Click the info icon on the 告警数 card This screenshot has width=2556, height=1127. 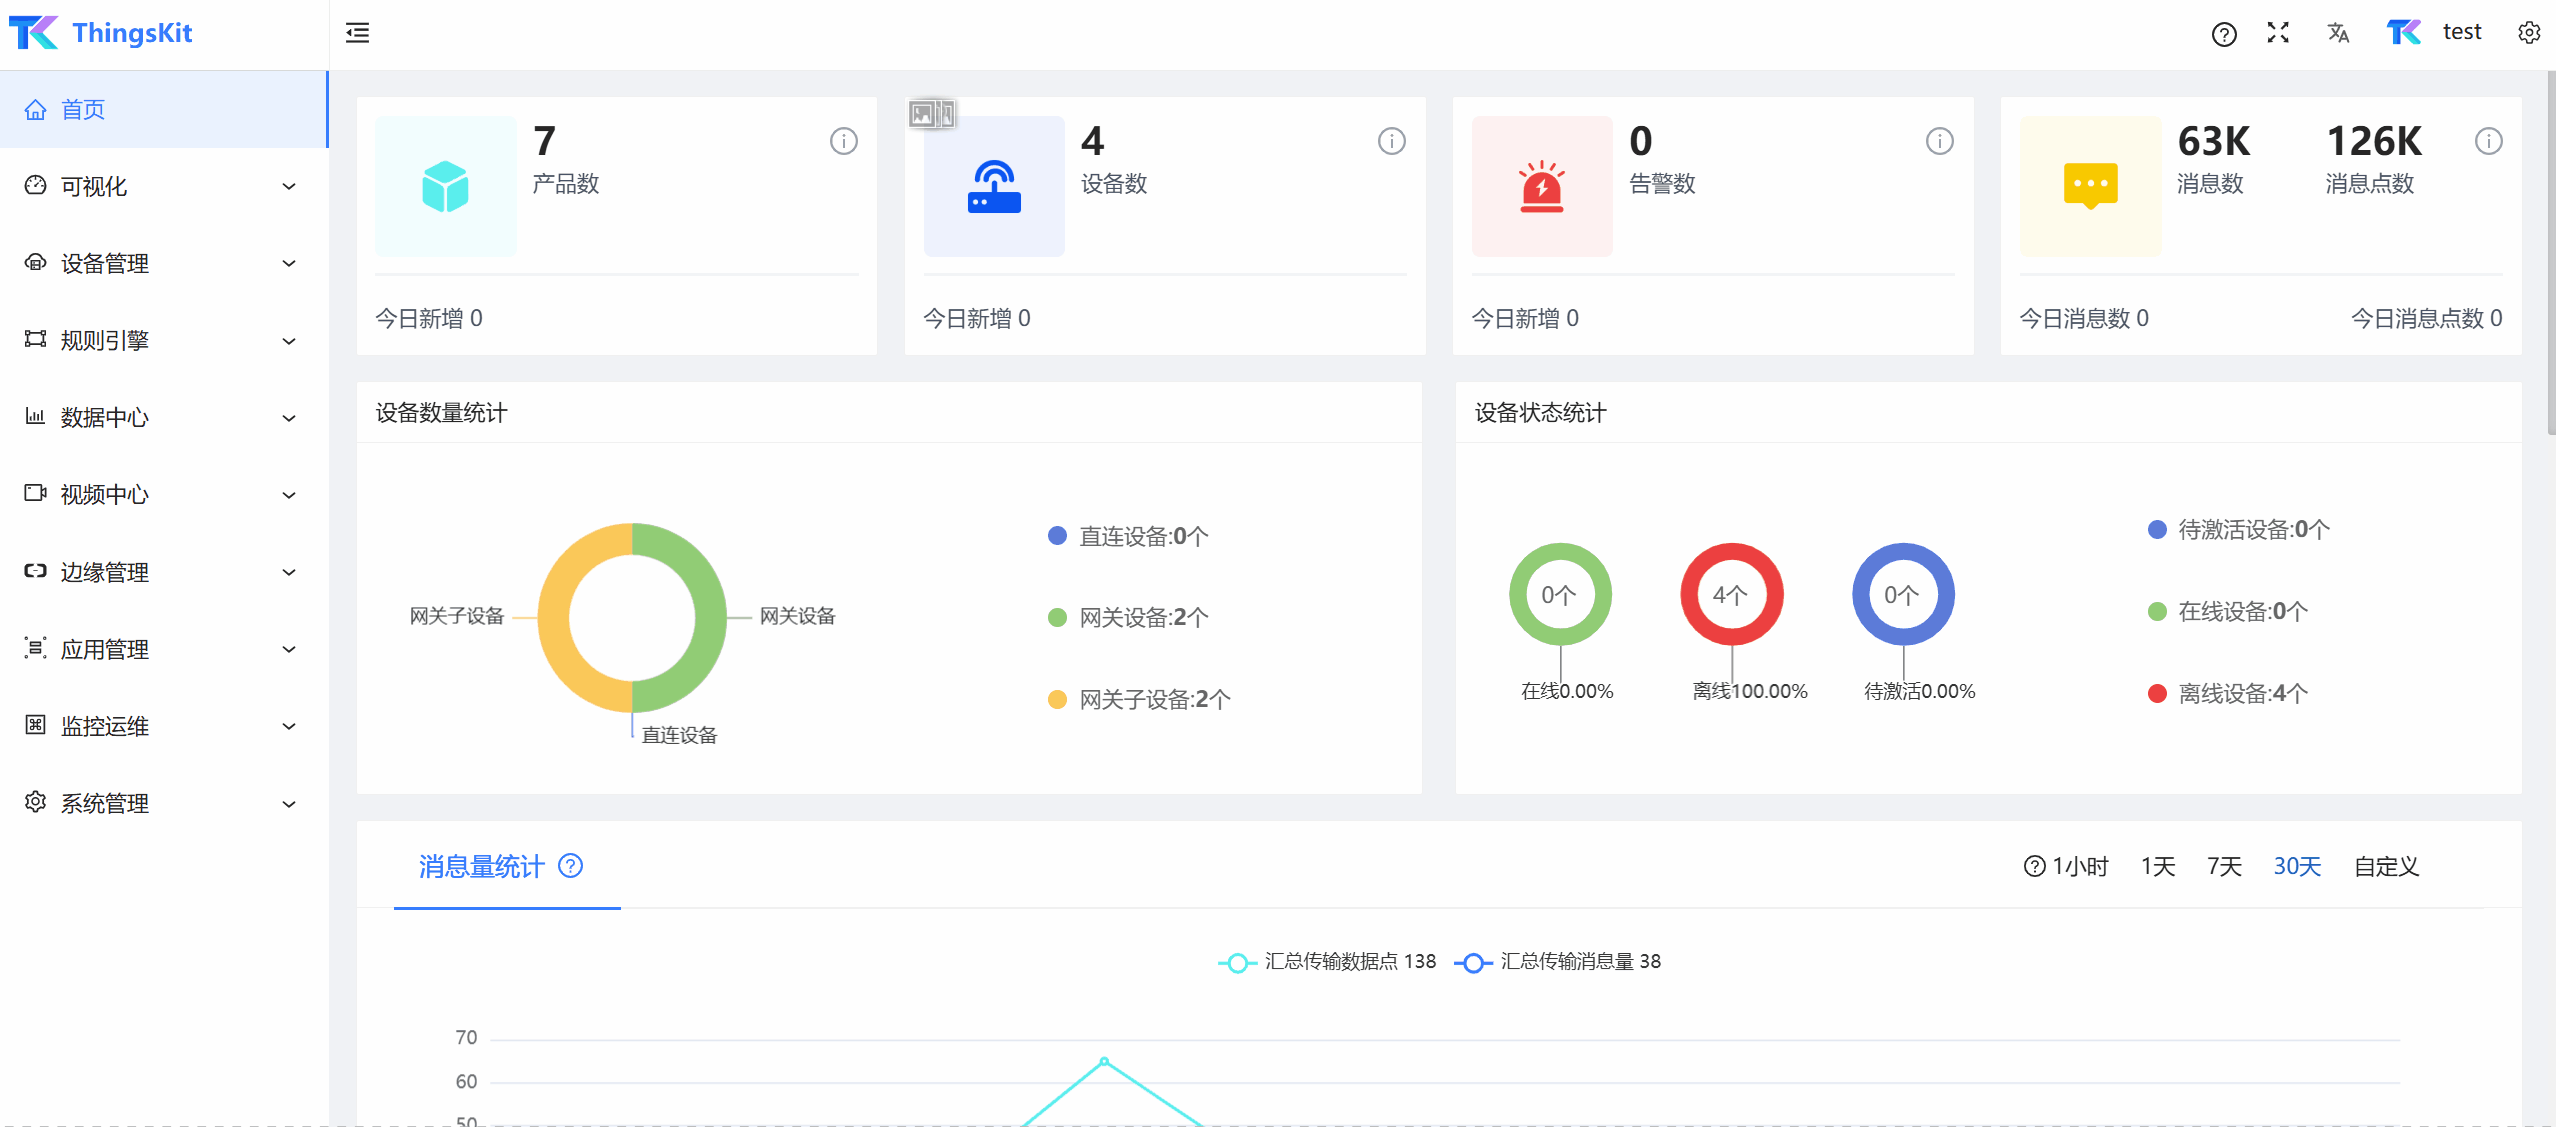pyautogui.click(x=1939, y=141)
